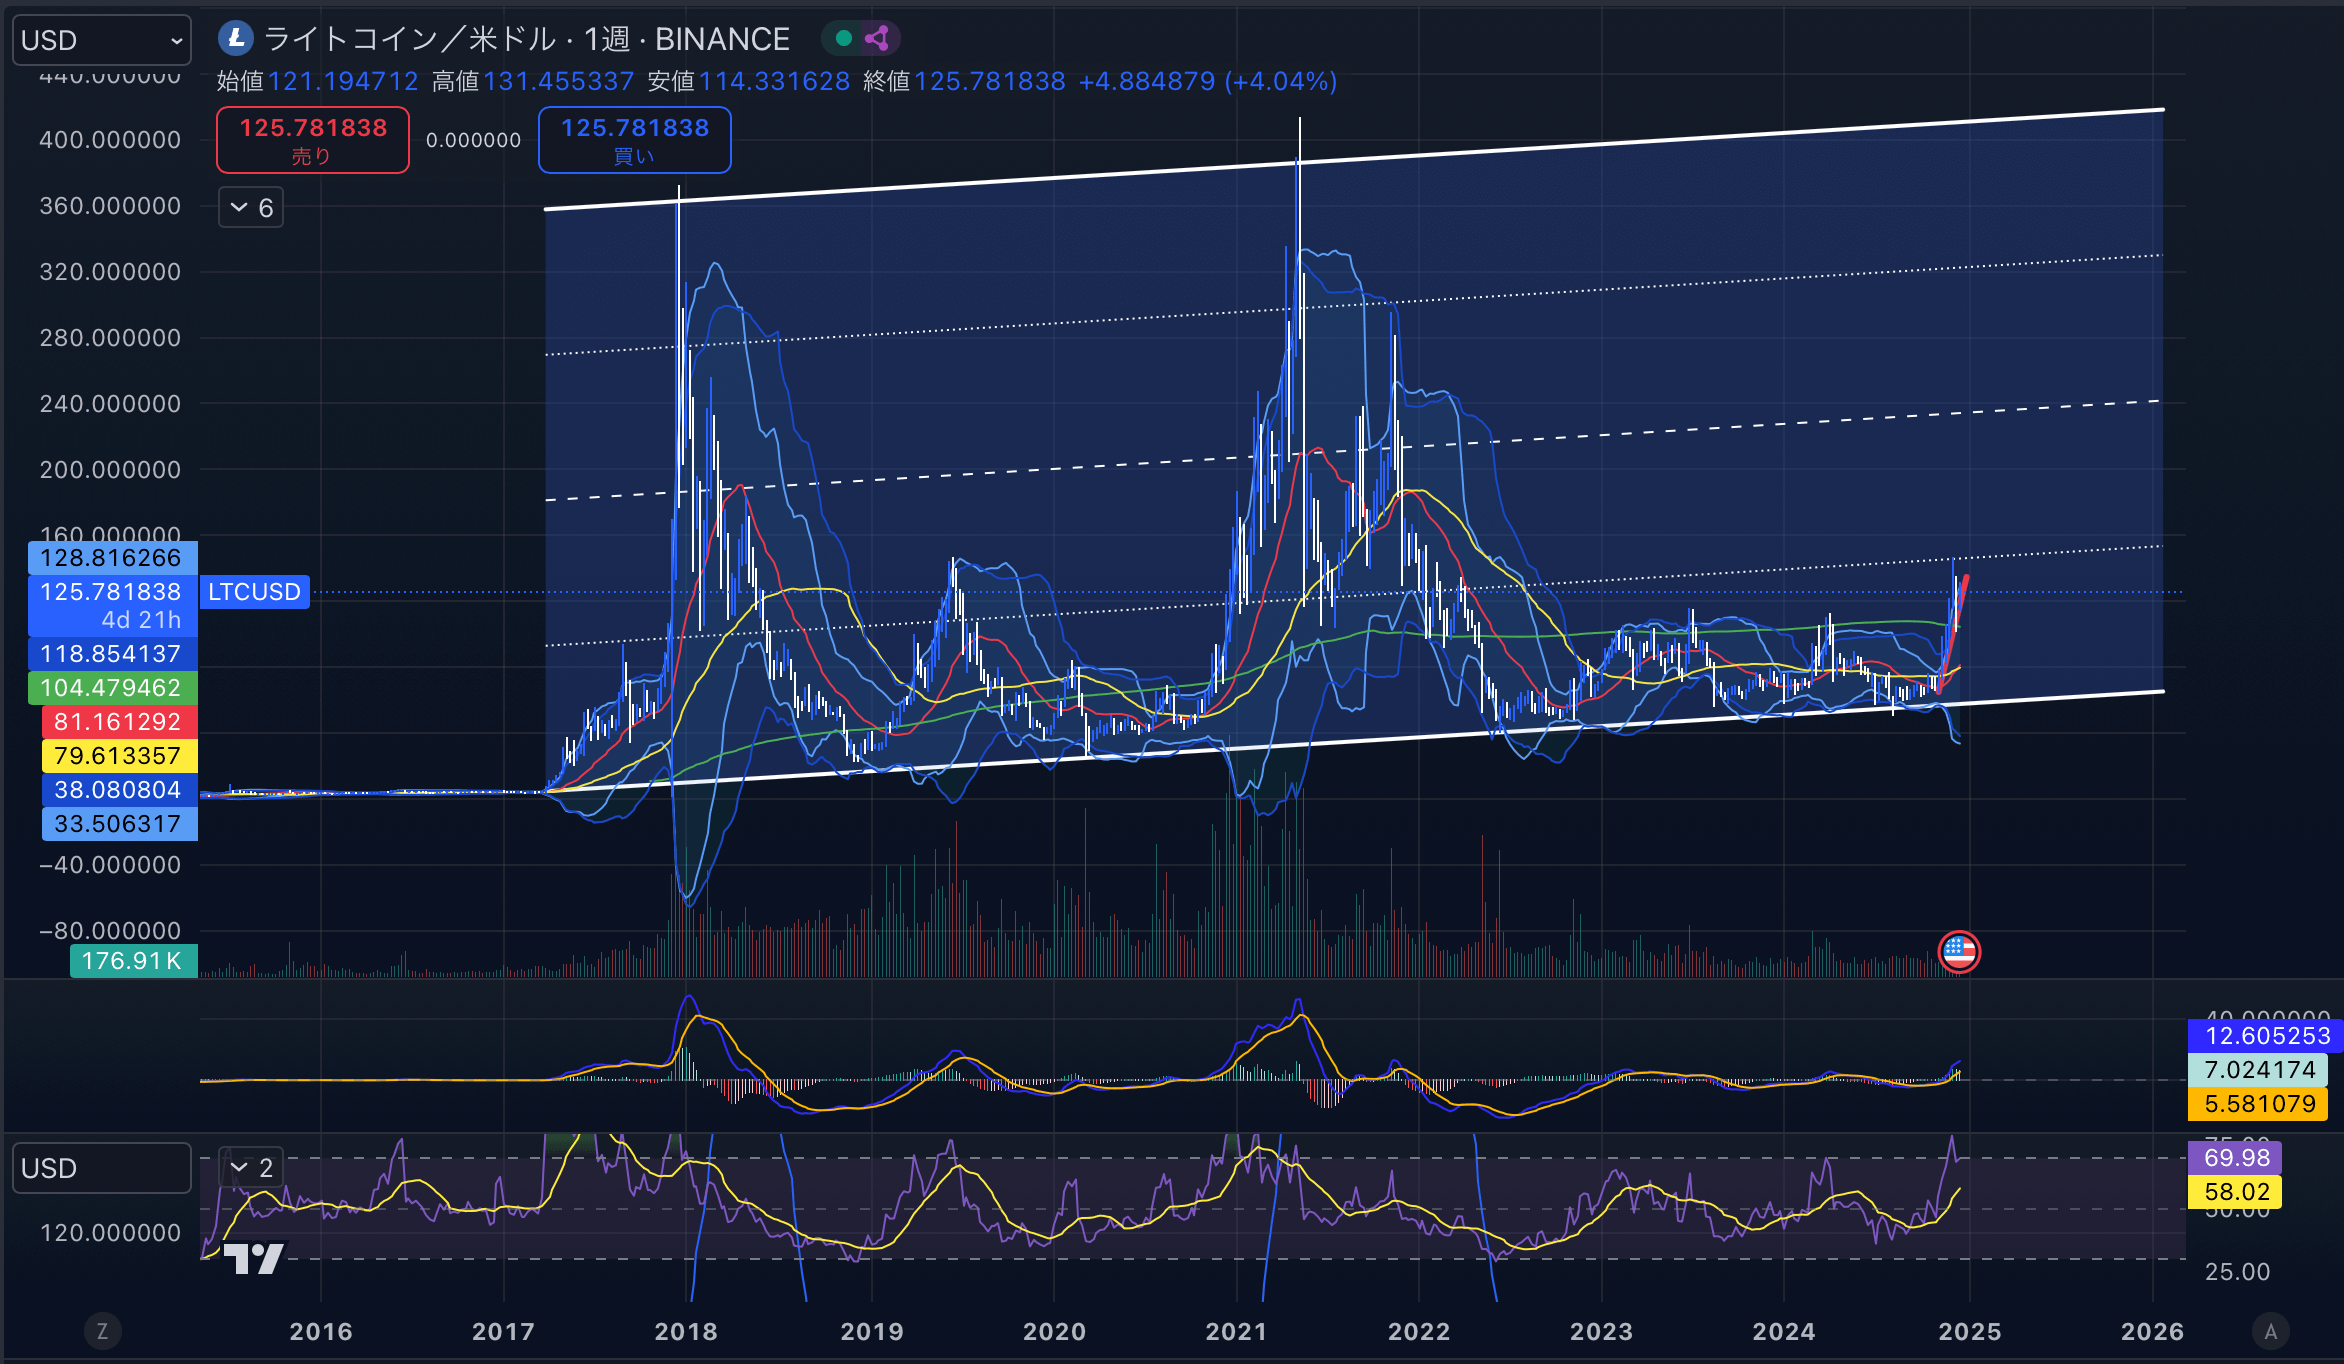Click the 2021 label on time axis
The height and width of the screenshot is (1364, 2344).
1237,1332
